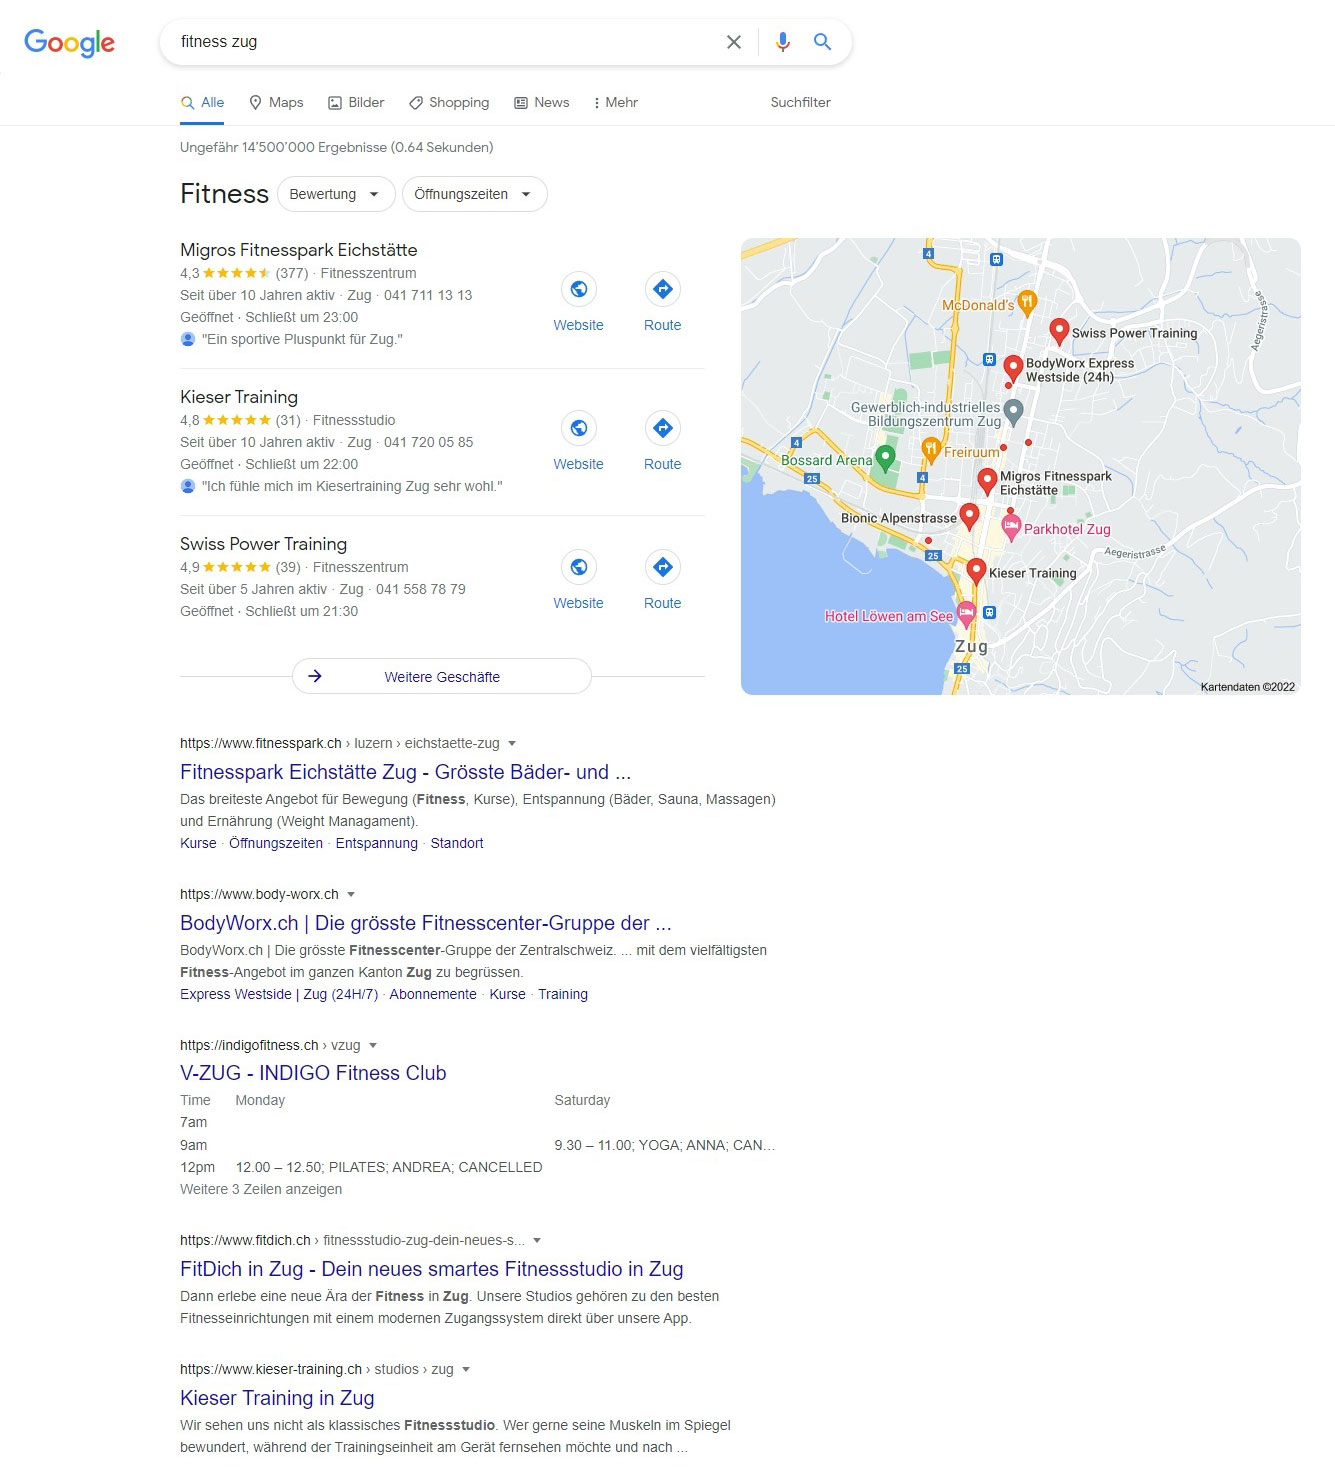Switch to the Shopping tab
Viewport: 1335px width, 1468px height.
[449, 102]
